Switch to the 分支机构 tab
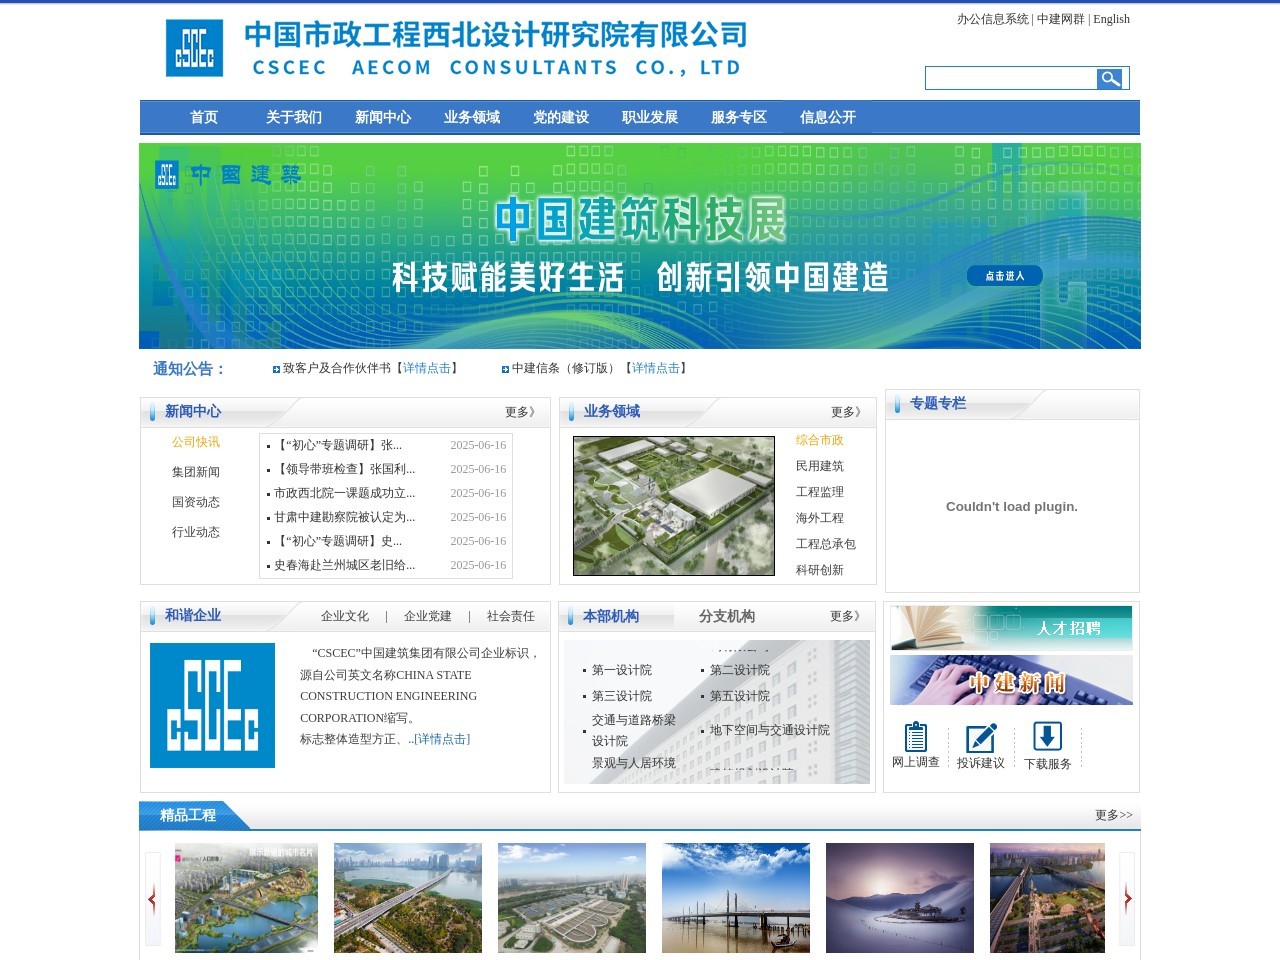This screenshot has width=1280, height=960. [x=727, y=616]
